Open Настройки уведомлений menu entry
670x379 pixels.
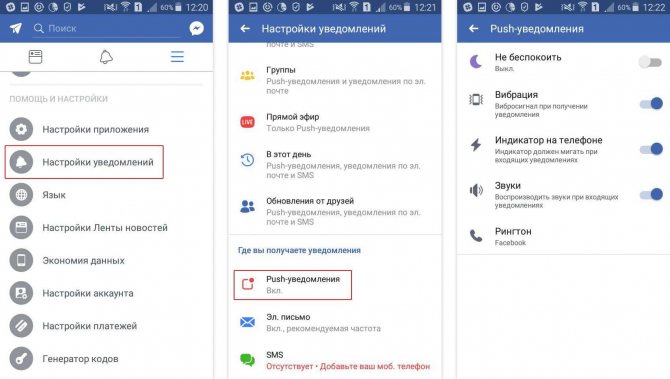pos(84,162)
